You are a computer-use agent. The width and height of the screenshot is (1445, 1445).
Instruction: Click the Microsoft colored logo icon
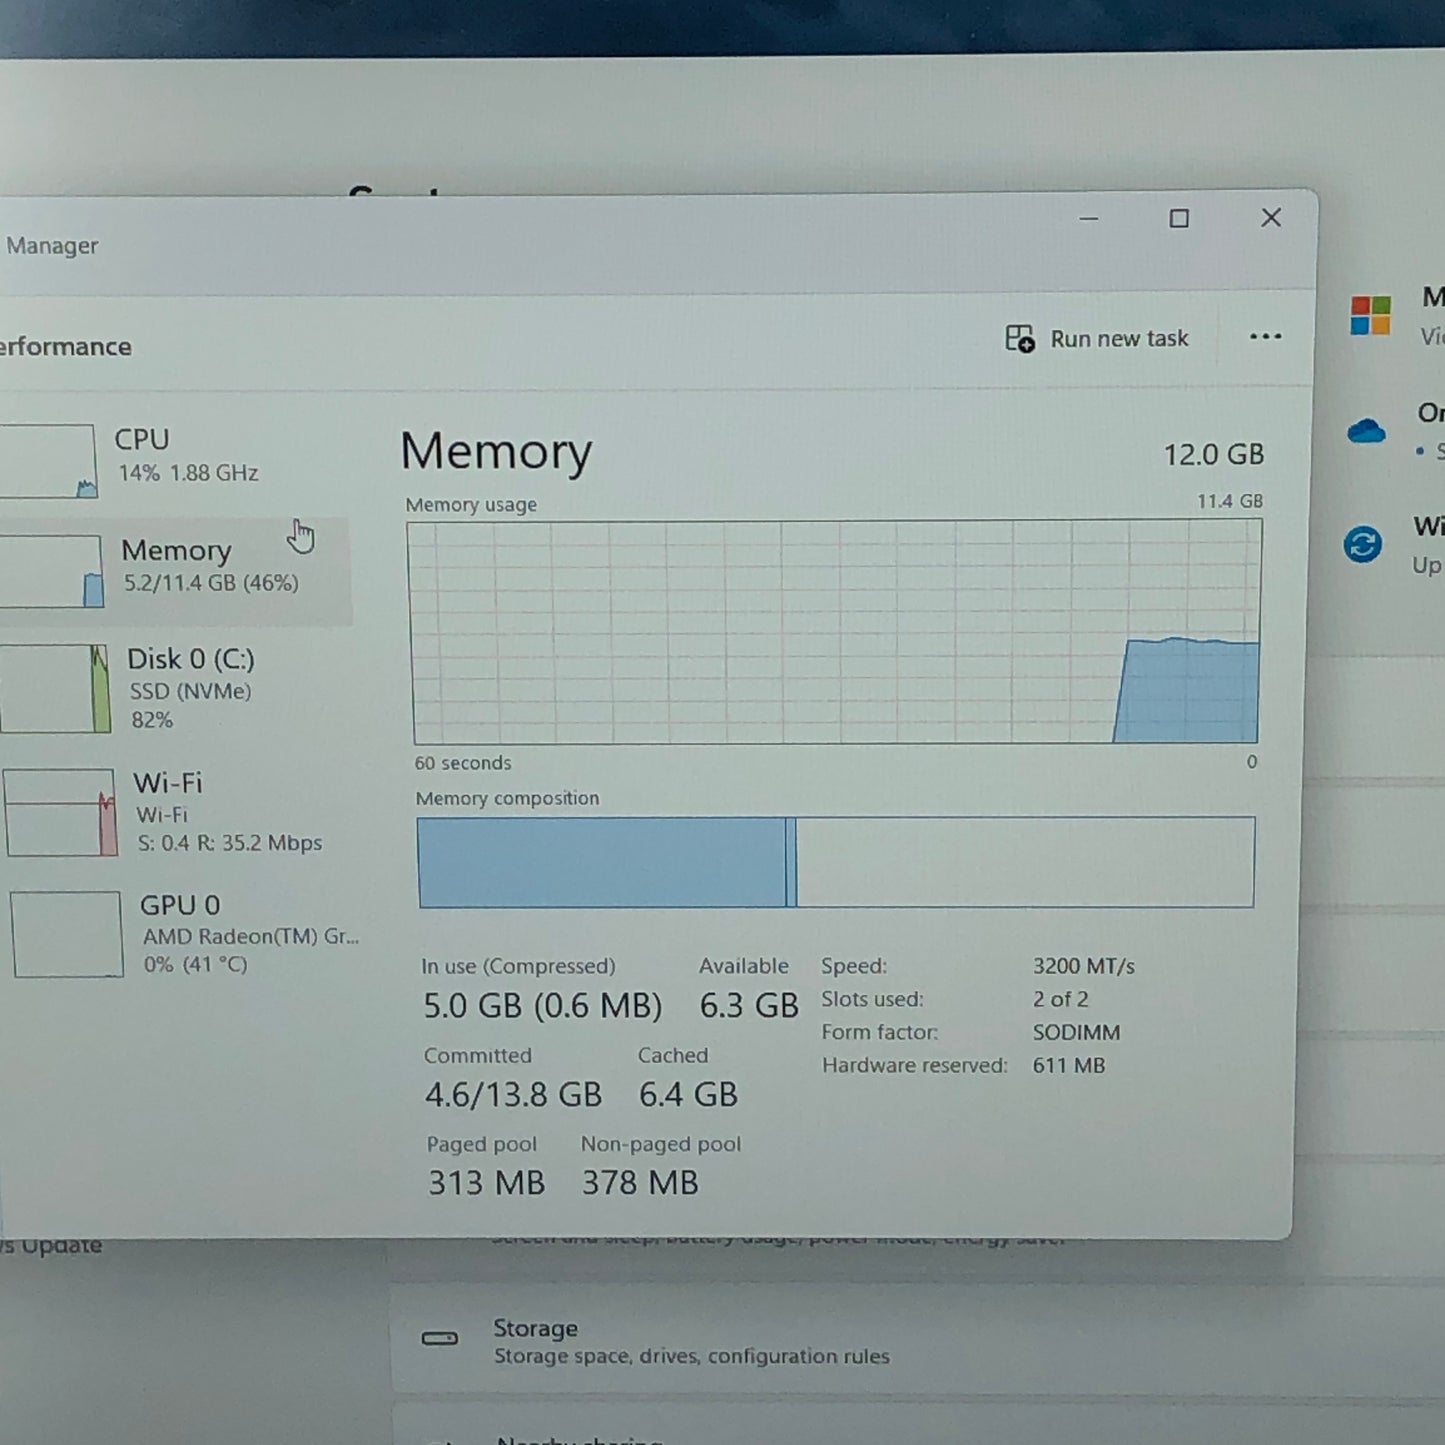pyautogui.click(x=1370, y=315)
